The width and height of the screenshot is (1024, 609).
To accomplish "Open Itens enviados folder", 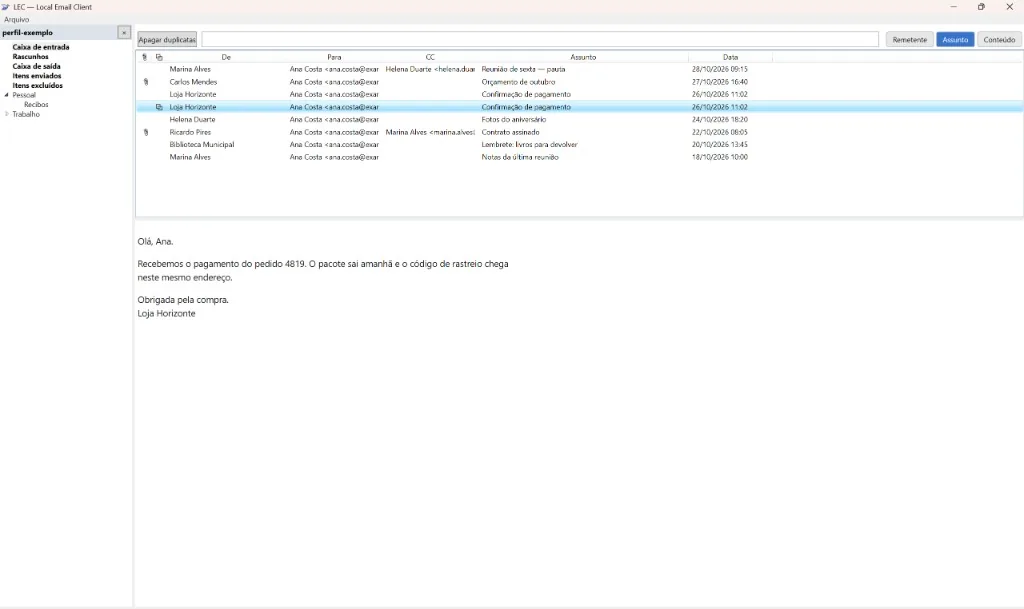I will coord(37,76).
